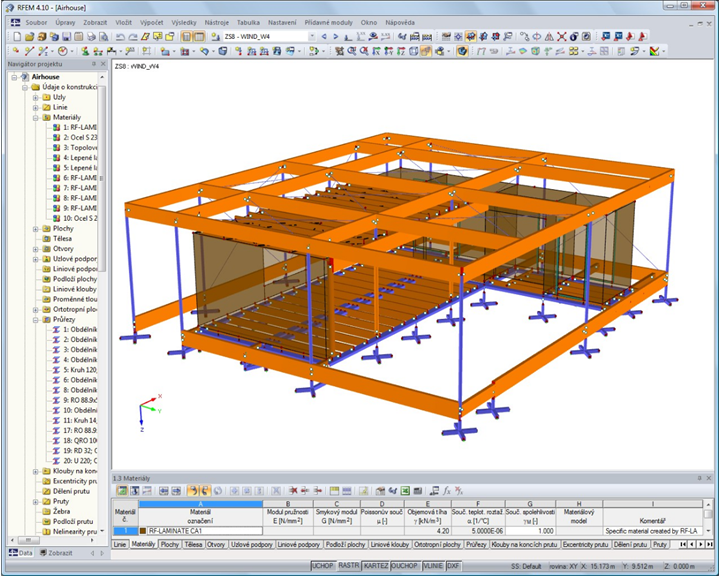
Task: Toggle OUCHOP object snap in status bar
Action: (405, 566)
